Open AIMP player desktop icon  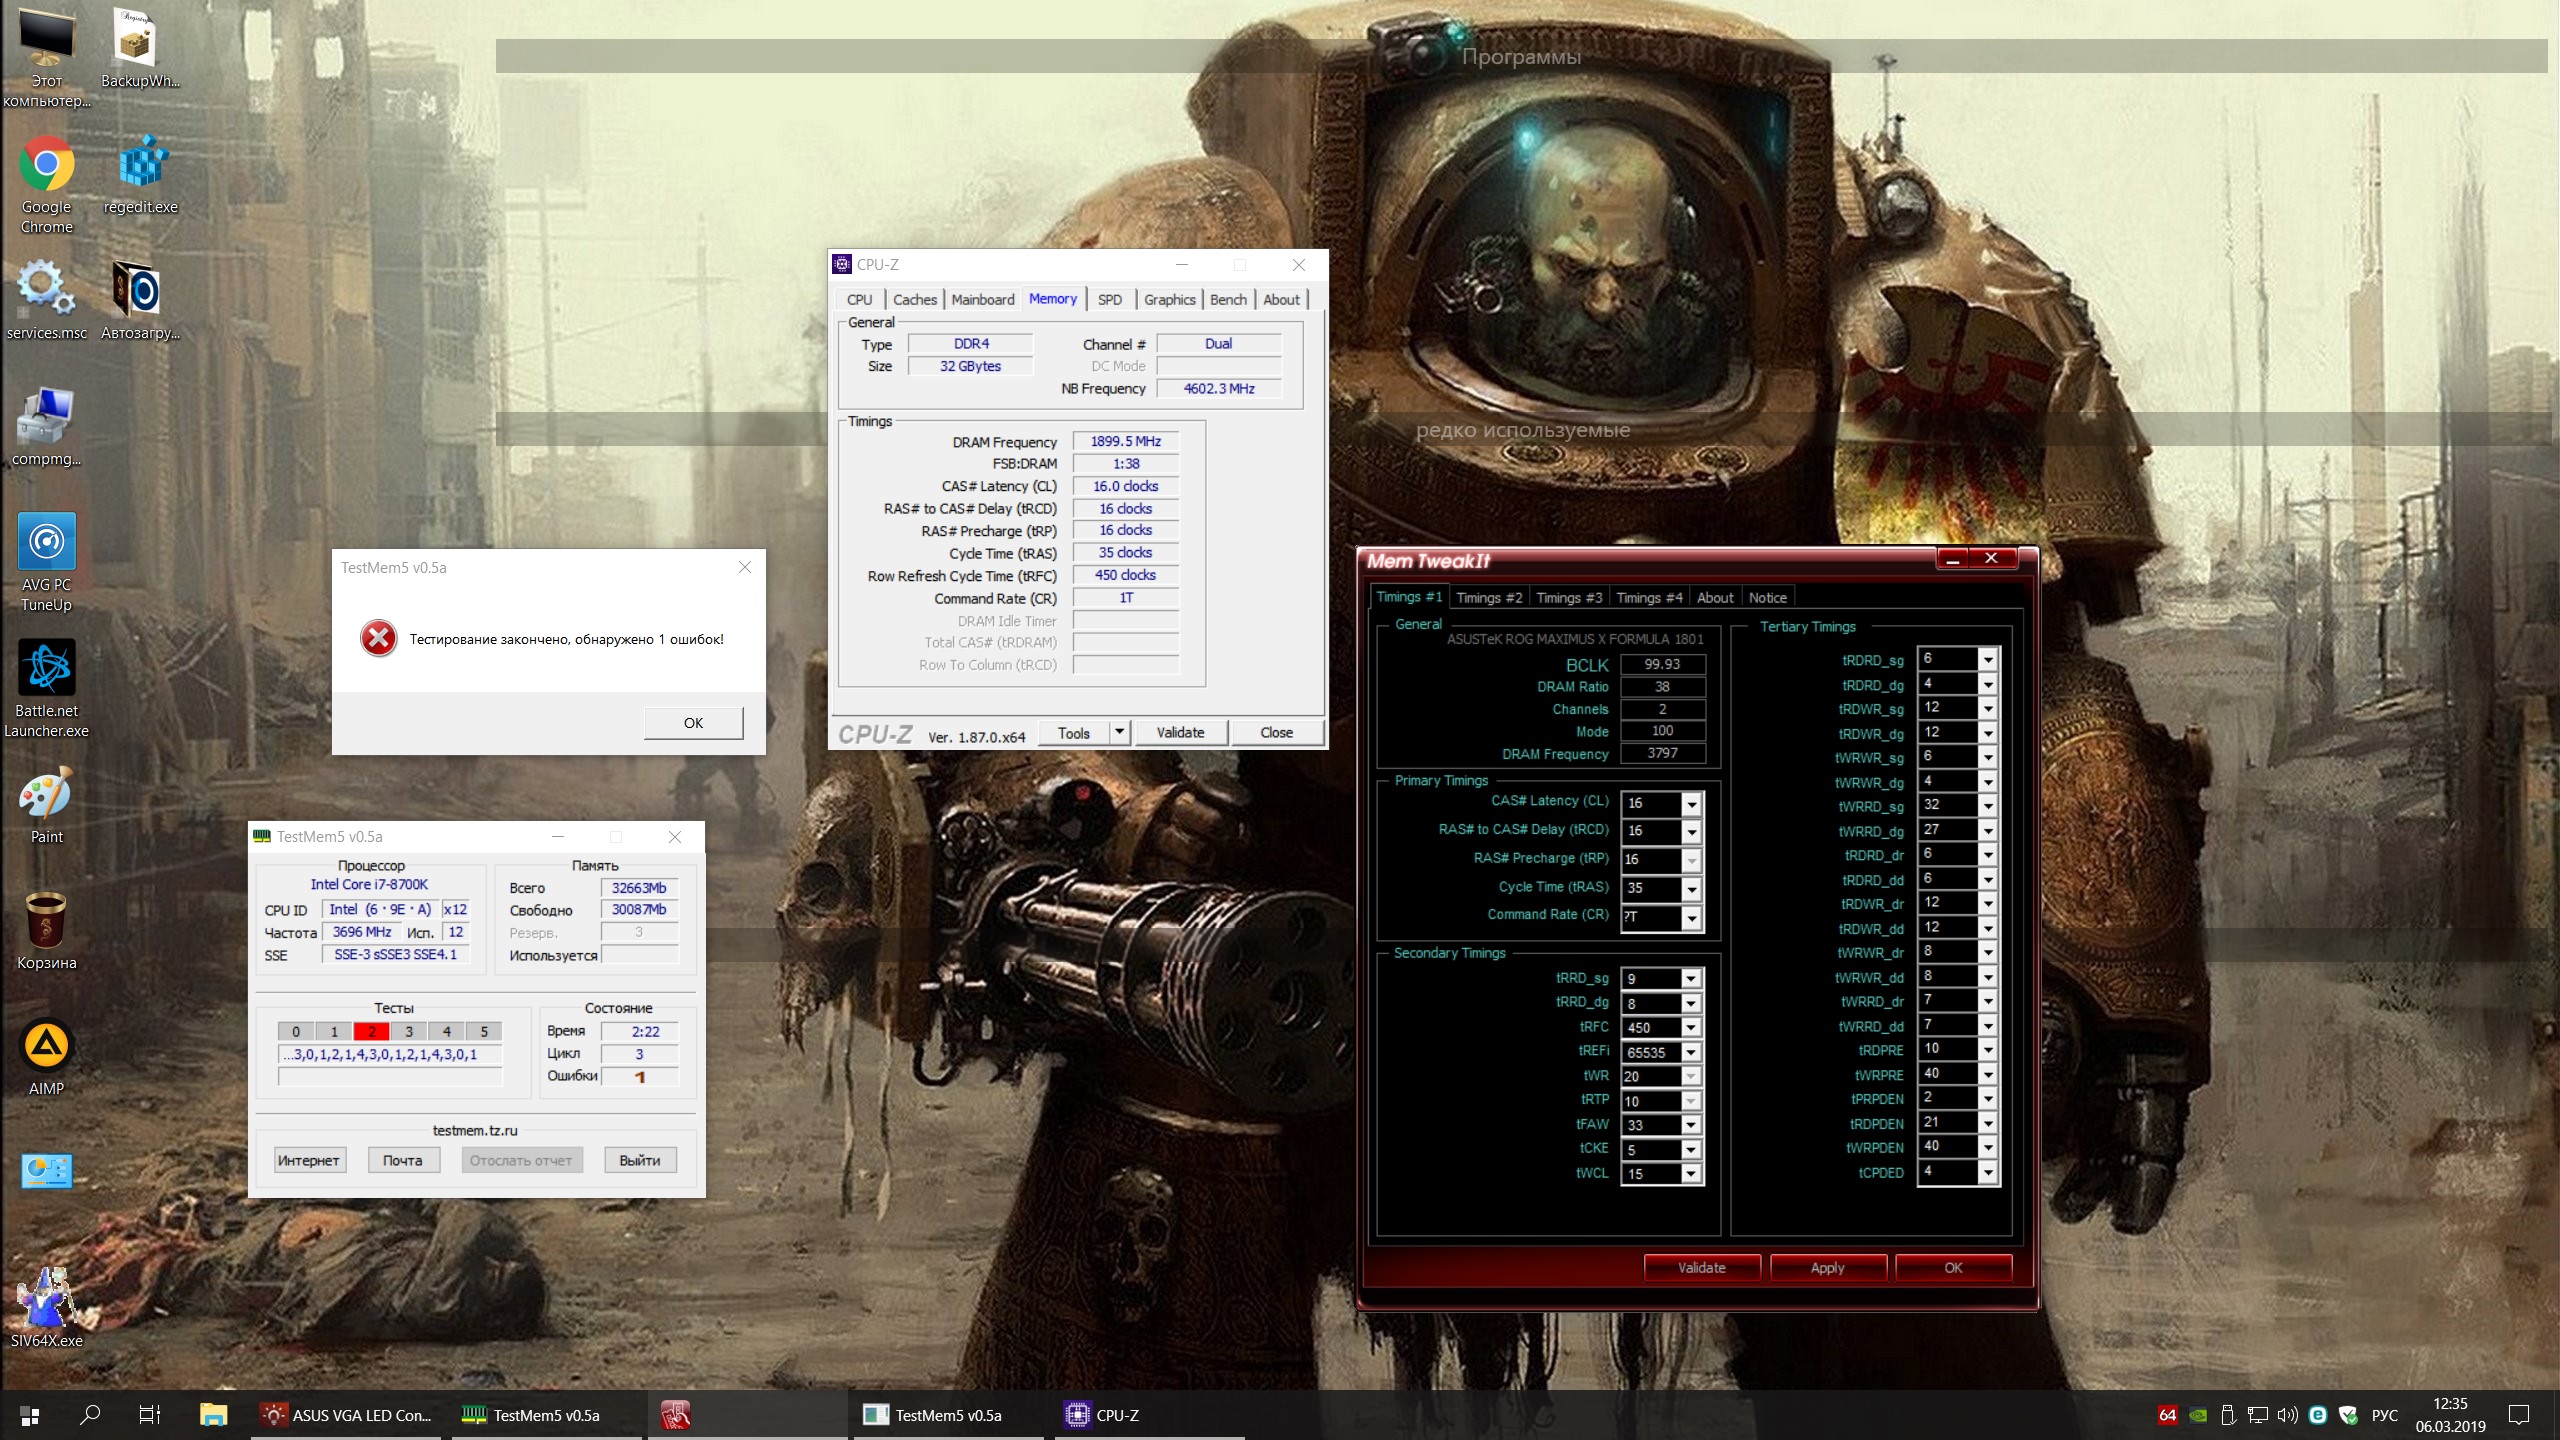click(46, 1047)
